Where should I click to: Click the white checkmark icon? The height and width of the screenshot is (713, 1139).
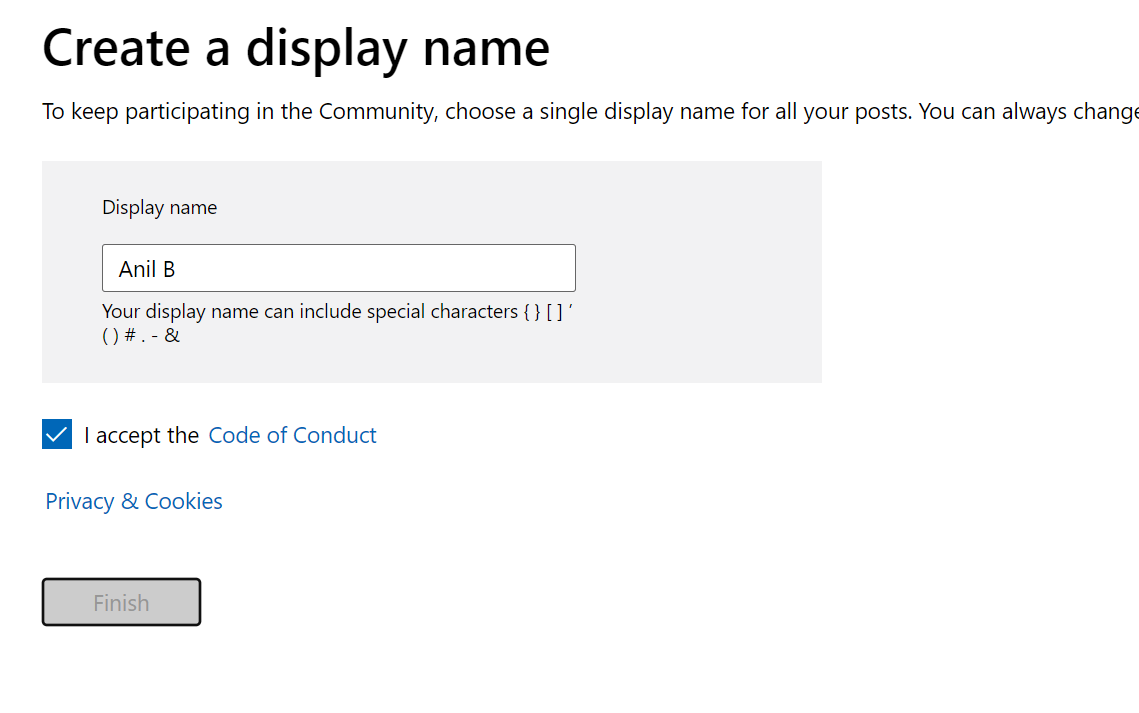click(57, 435)
